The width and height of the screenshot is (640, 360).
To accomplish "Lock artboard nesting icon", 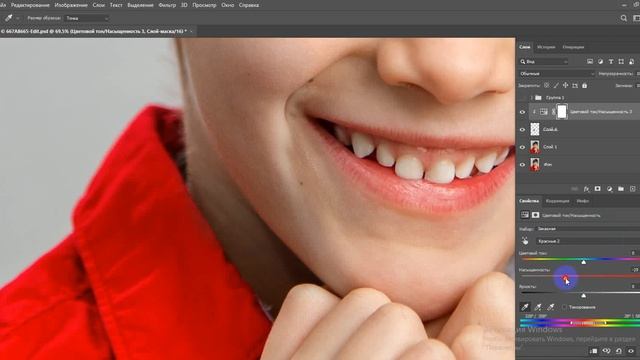I will point(575,85).
